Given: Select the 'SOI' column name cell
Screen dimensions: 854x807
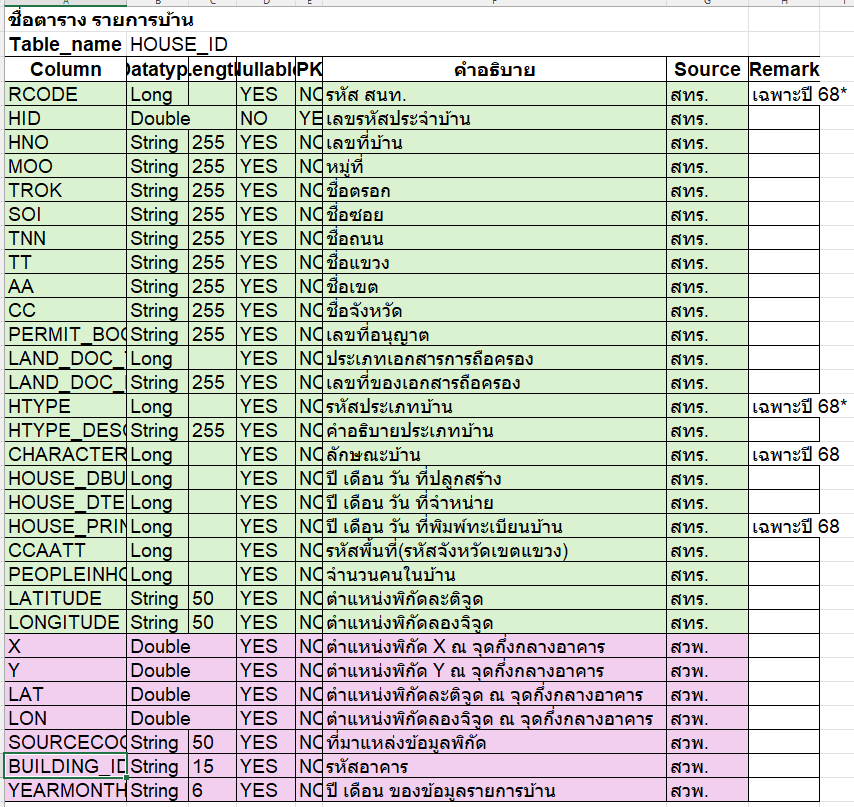Looking at the screenshot, I should (65, 214).
